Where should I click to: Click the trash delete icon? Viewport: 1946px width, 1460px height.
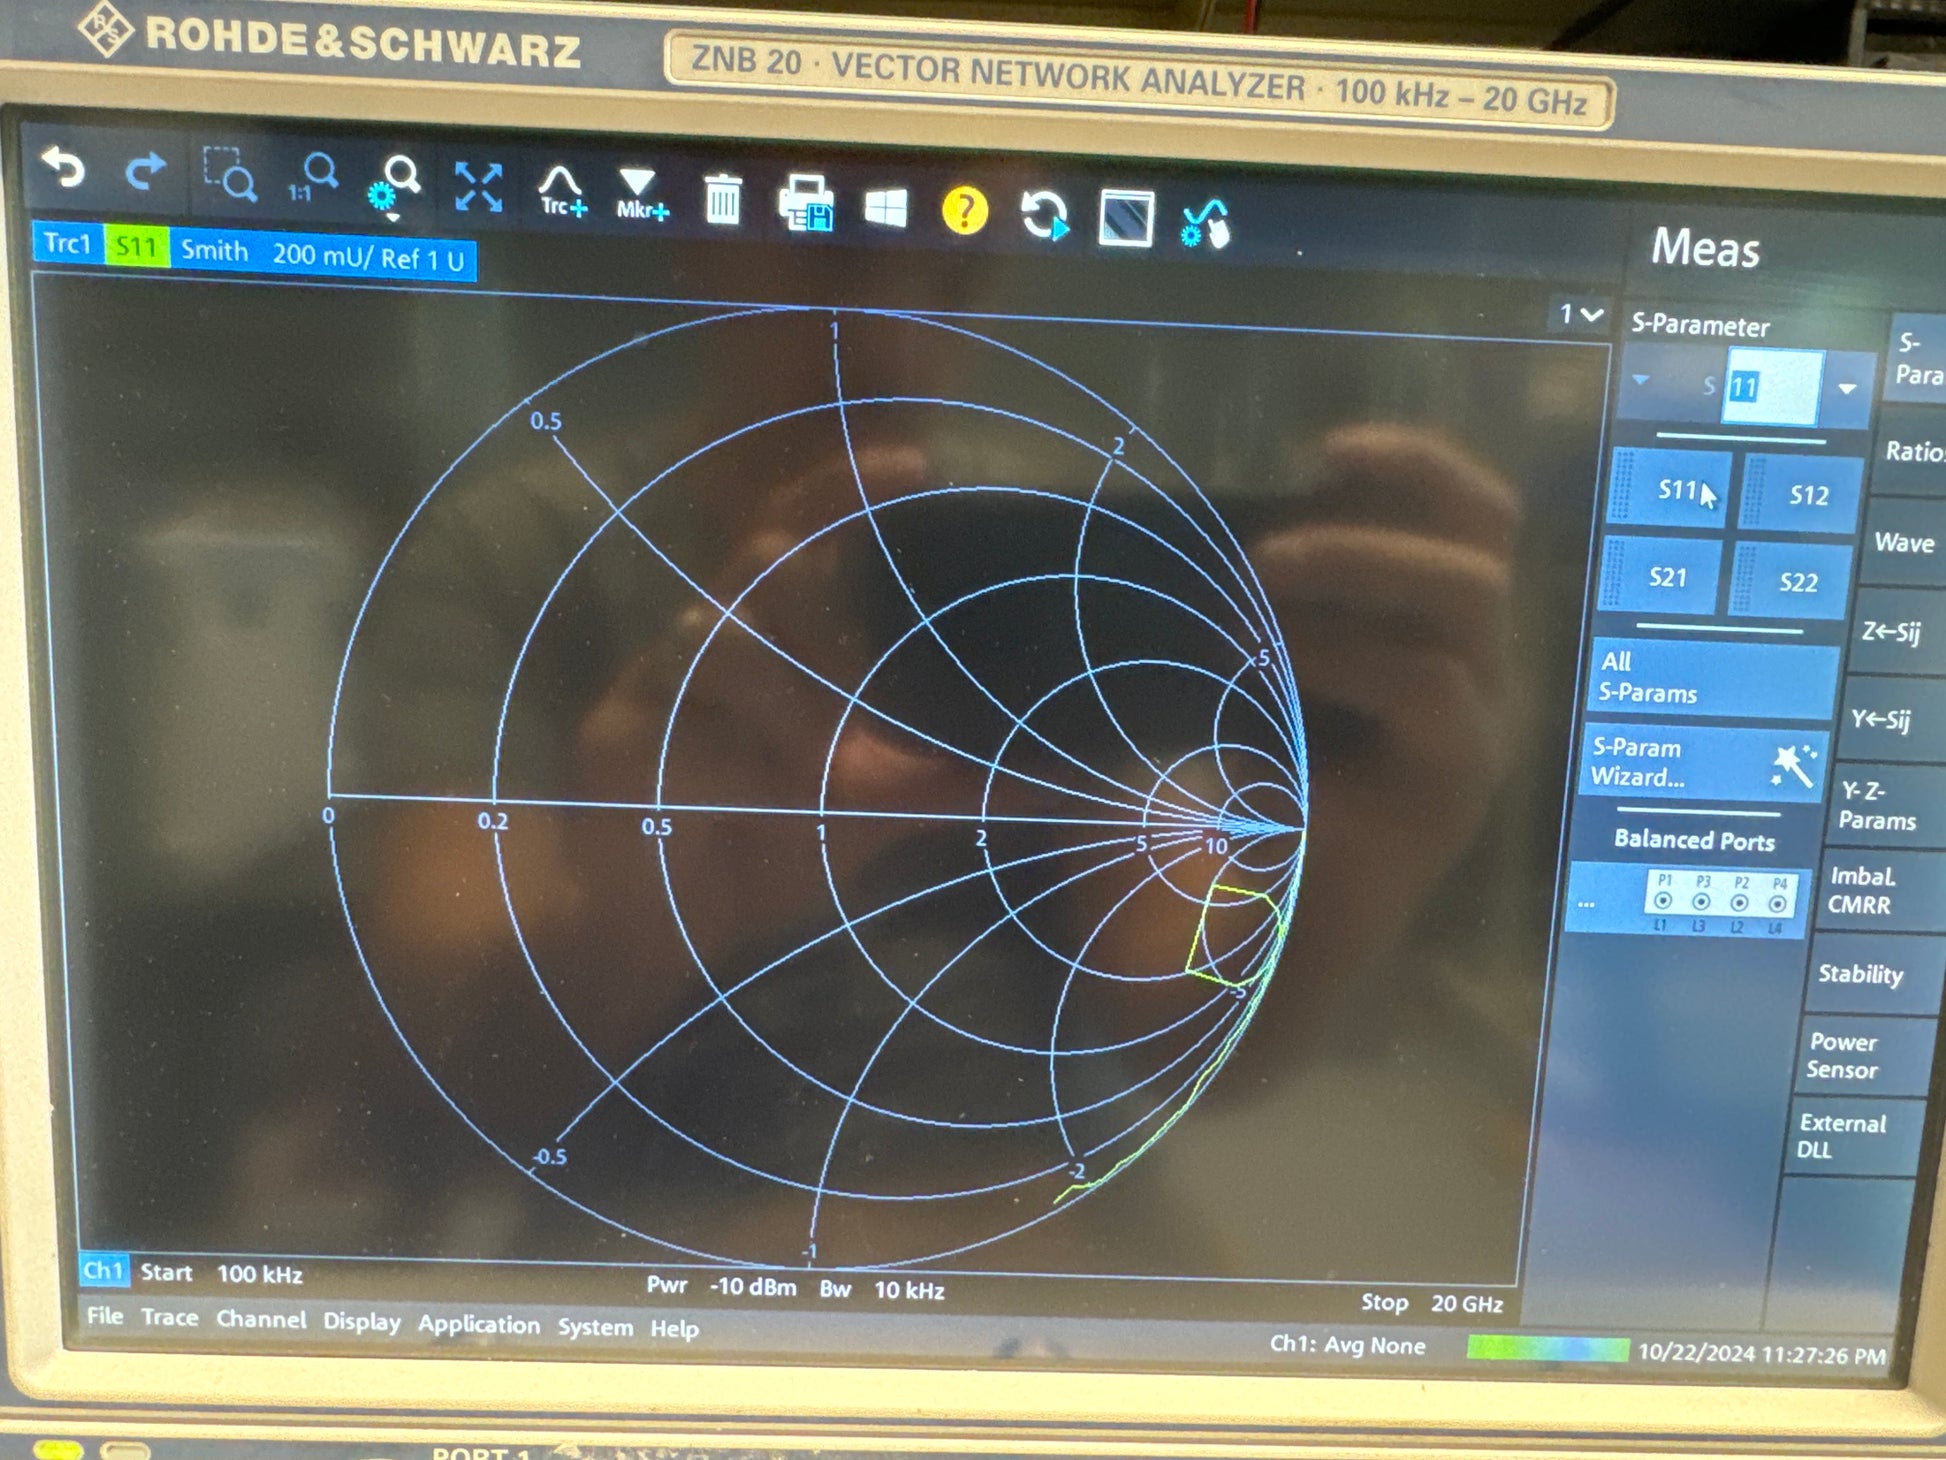(722, 201)
